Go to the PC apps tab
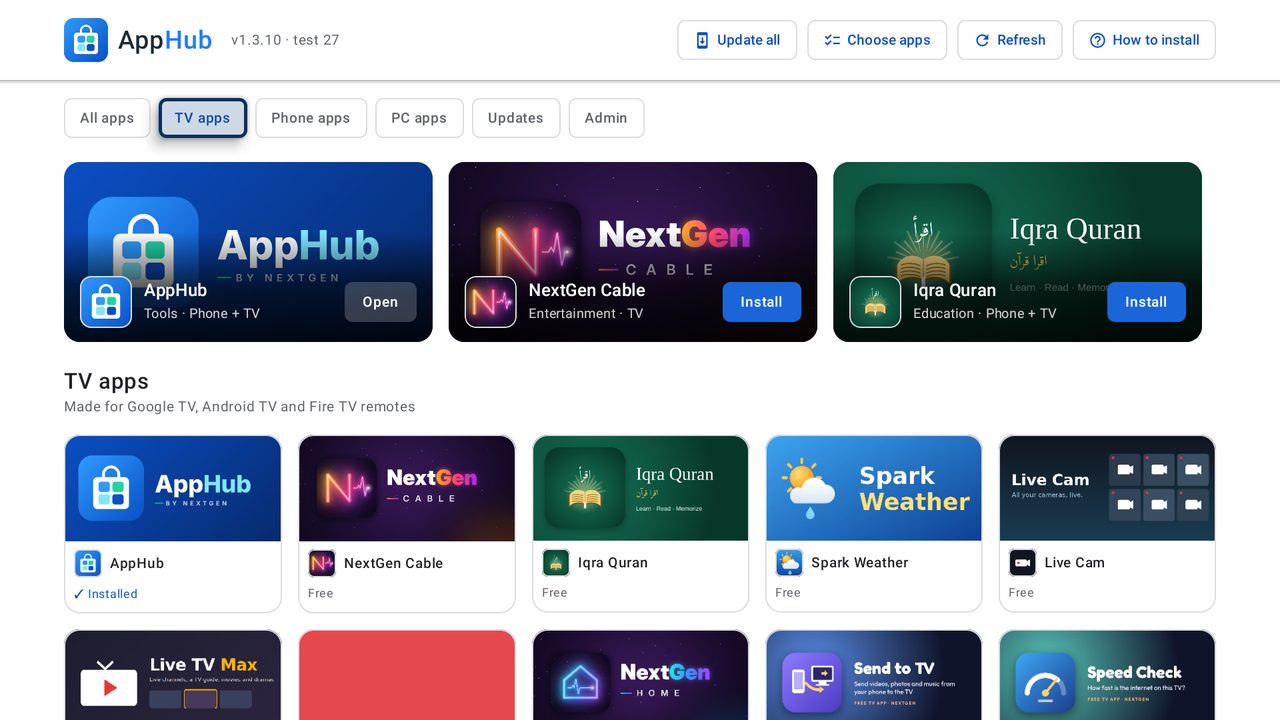This screenshot has width=1280, height=720. [x=419, y=118]
